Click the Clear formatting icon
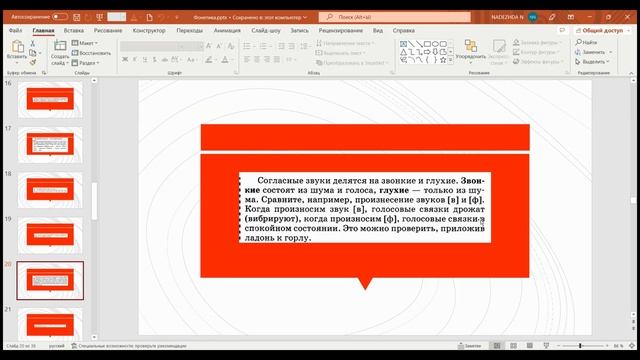The image size is (640, 360). click(231, 46)
